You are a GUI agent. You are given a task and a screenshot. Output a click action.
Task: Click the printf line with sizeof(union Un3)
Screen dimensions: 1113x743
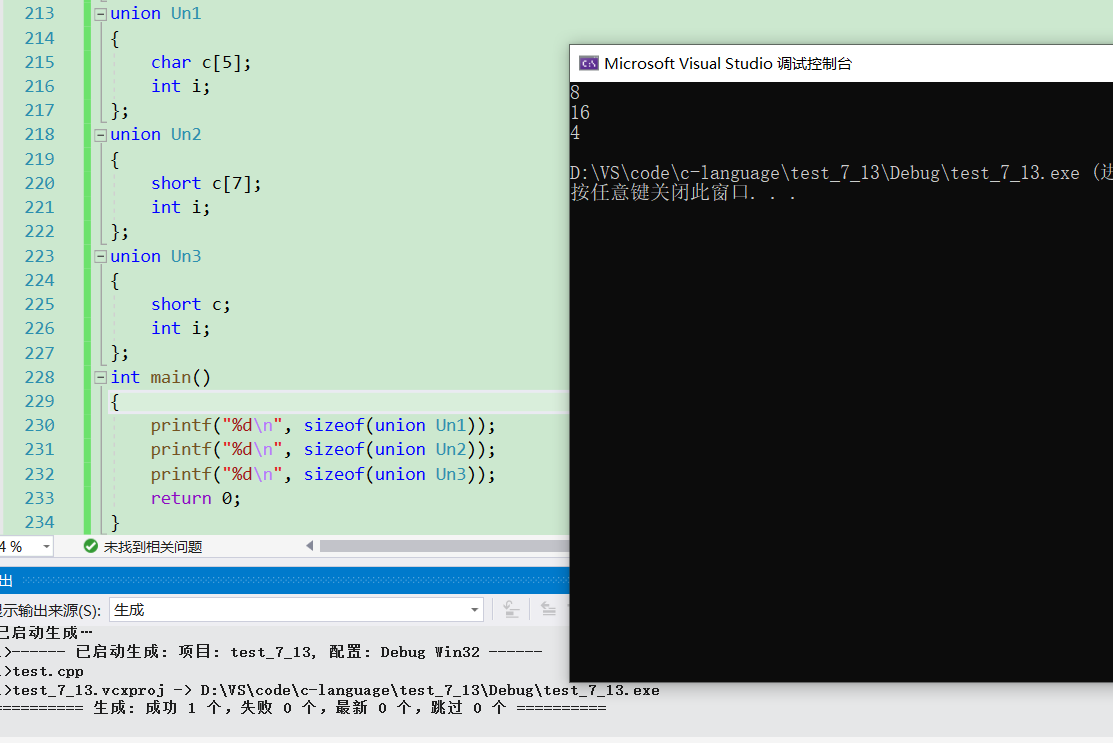[323, 474]
